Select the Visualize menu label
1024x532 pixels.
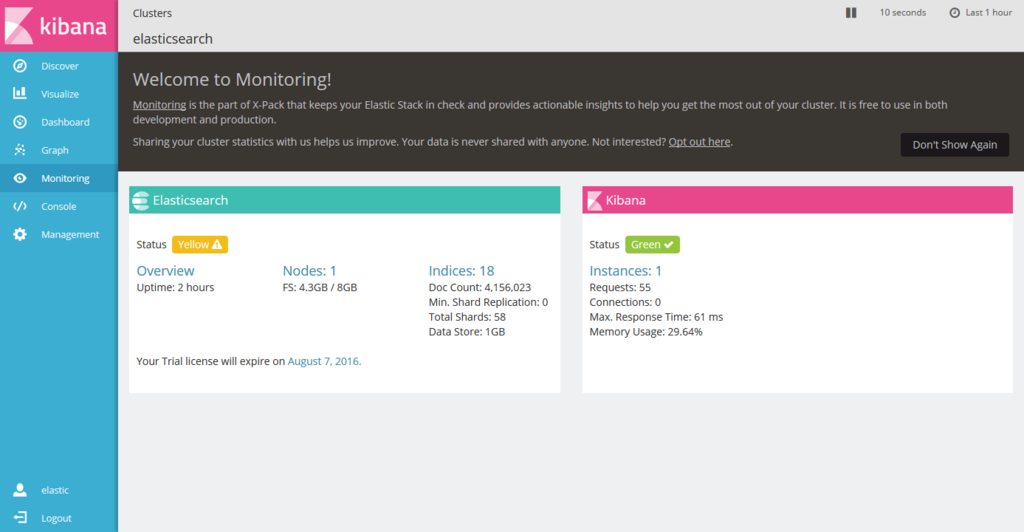pyautogui.click(x=60, y=94)
